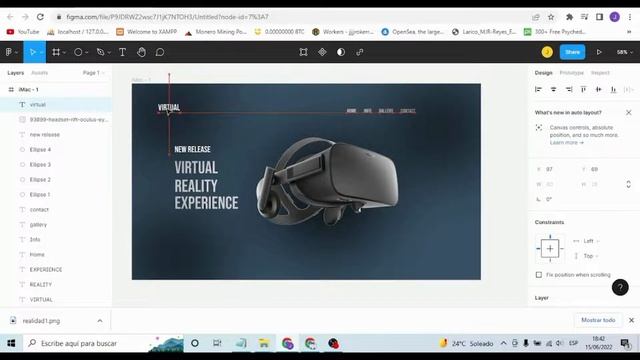The image size is (640, 360).
Task: Open the YouTube bookmark
Action: [x=23, y=31]
